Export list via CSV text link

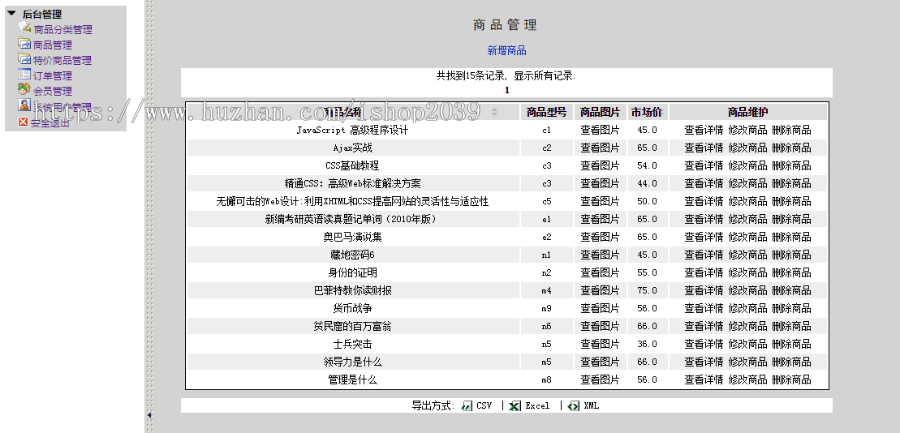[484, 405]
